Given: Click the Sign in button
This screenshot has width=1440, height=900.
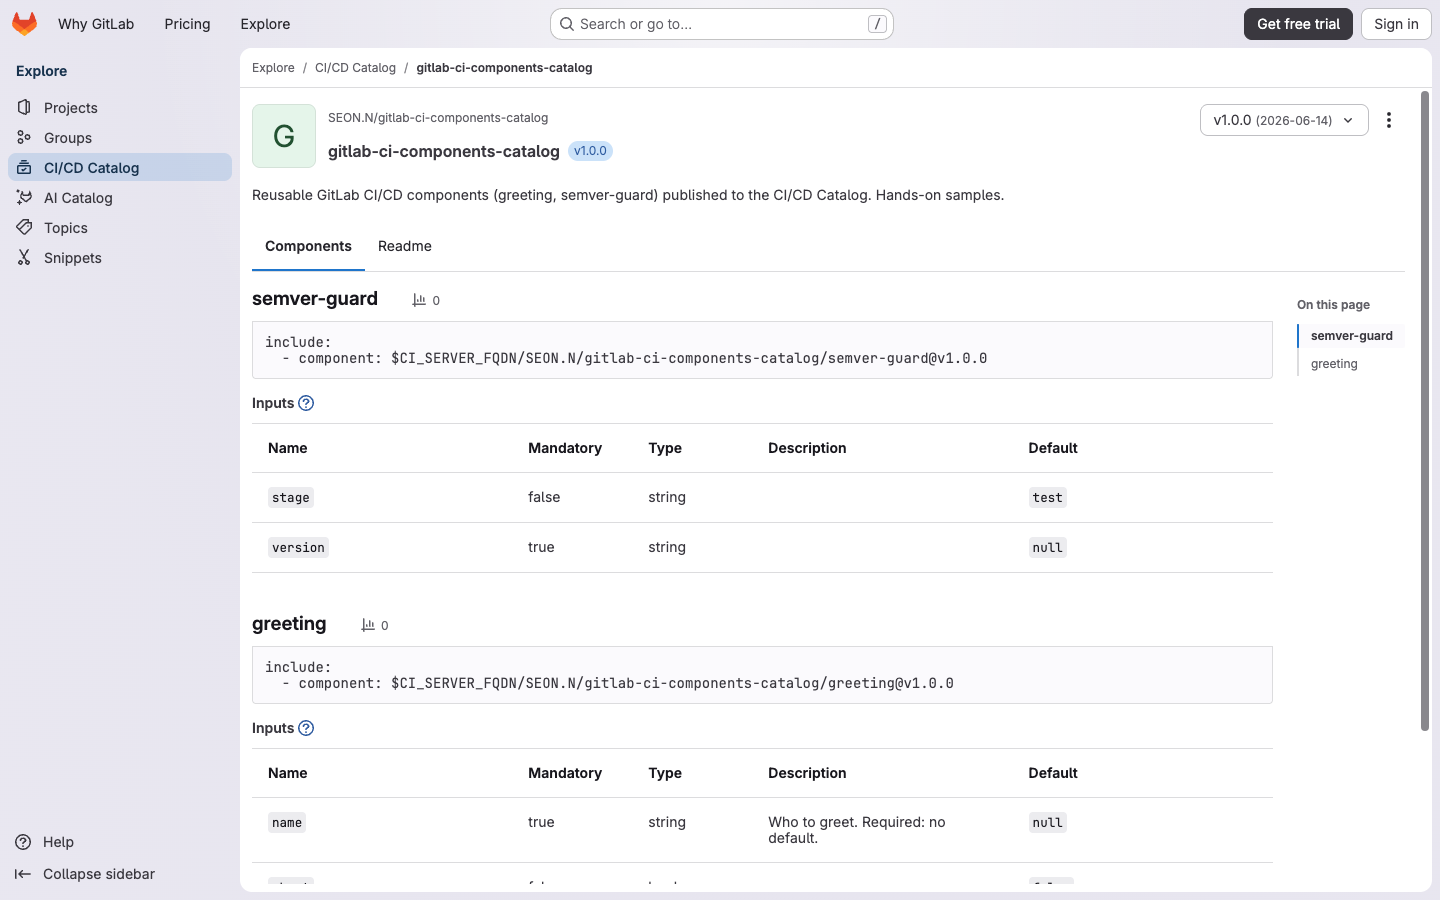Looking at the screenshot, I should 1396,24.
